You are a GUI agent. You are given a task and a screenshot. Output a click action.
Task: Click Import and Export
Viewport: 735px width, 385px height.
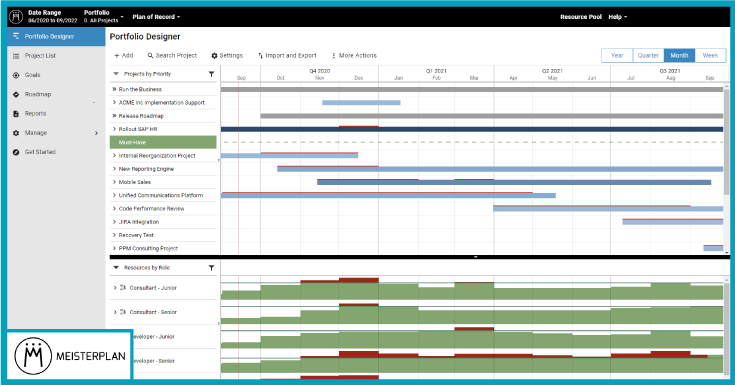pos(287,55)
